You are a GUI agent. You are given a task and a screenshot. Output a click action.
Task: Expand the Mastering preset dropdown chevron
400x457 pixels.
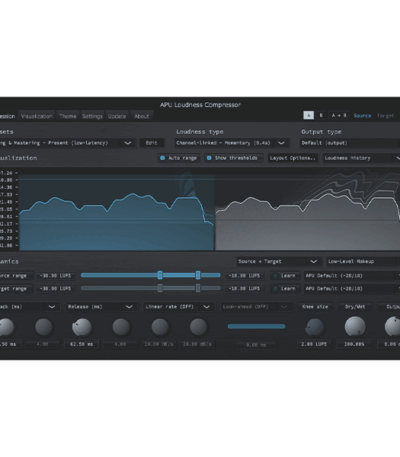click(128, 143)
